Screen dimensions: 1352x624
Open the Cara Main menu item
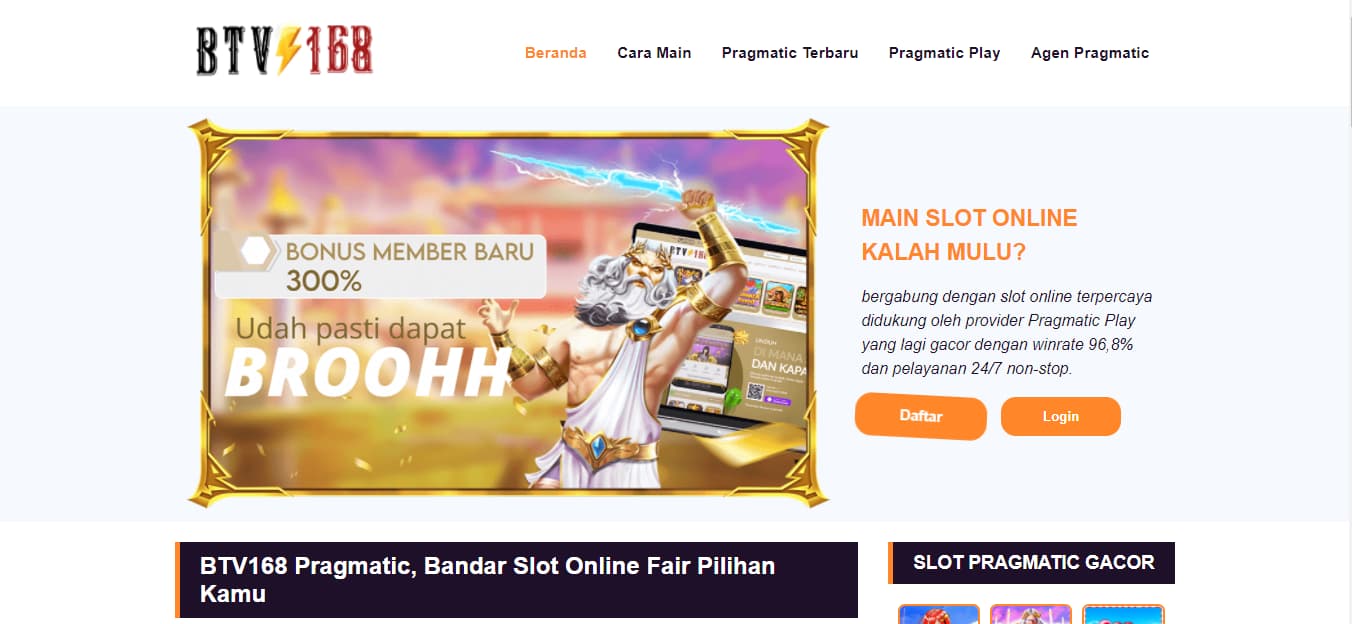[x=654, y=53]
